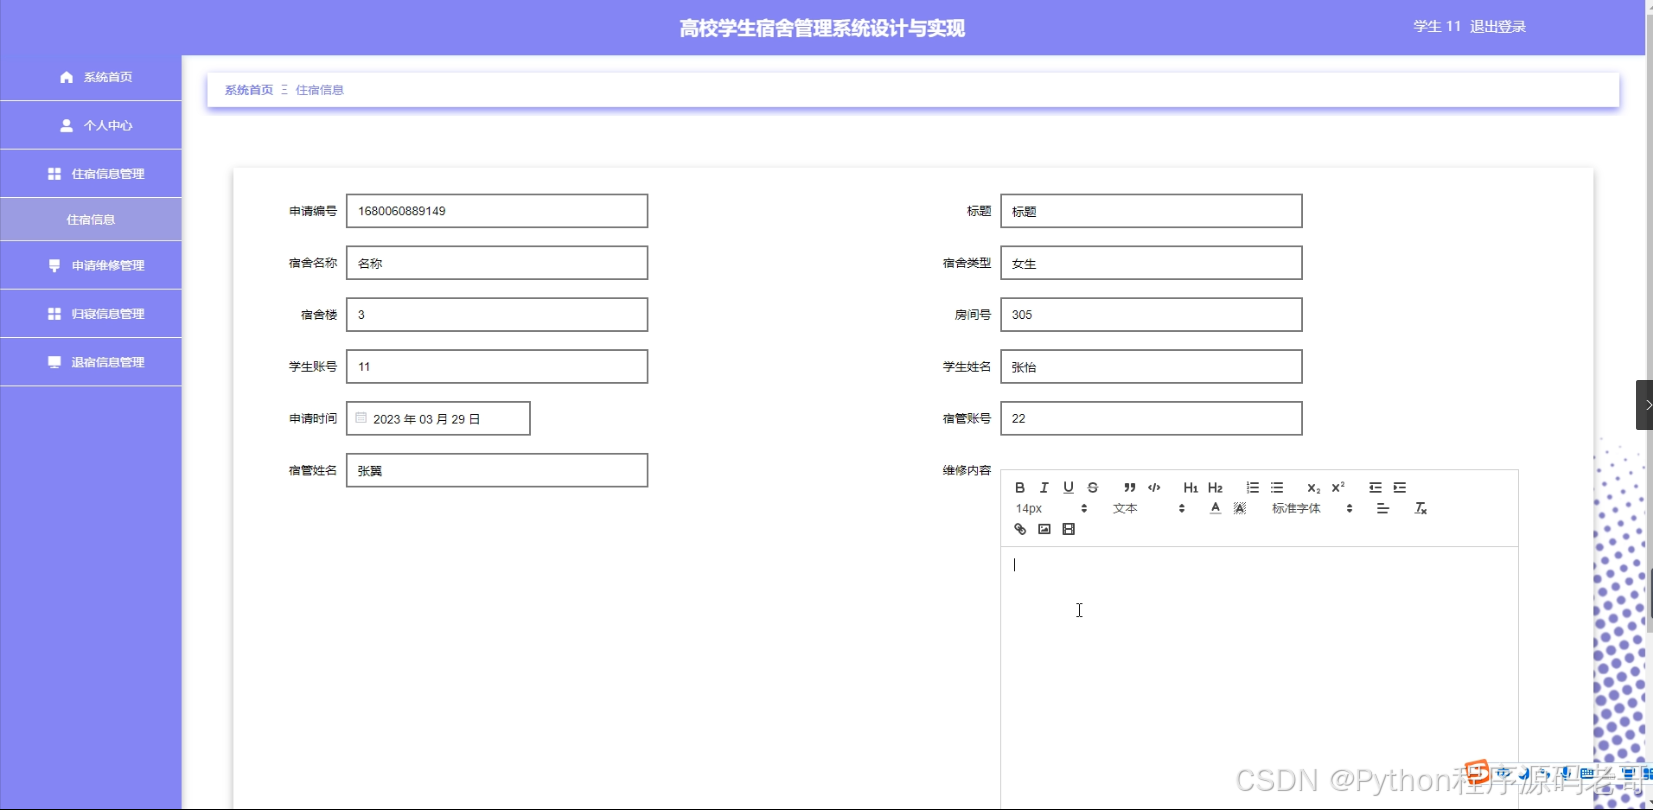
Task: Toggle bold formatting in the editor
Action: click(x=1020, y=488)
